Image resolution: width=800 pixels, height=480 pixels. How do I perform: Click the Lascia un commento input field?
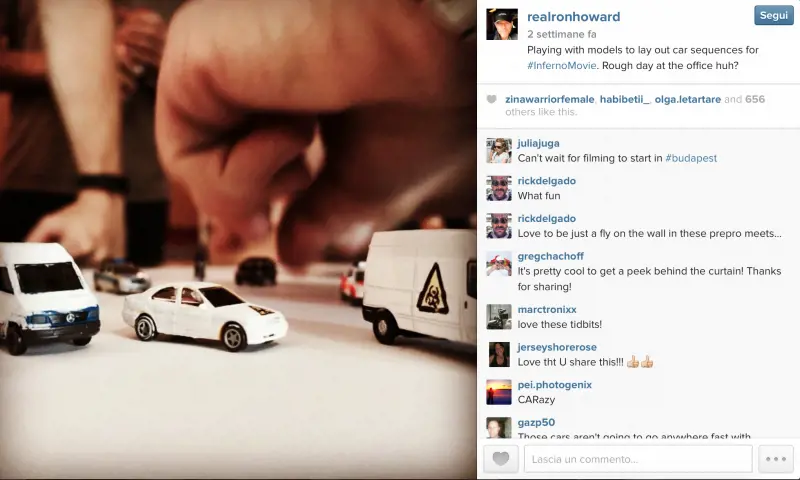(638, 459)
